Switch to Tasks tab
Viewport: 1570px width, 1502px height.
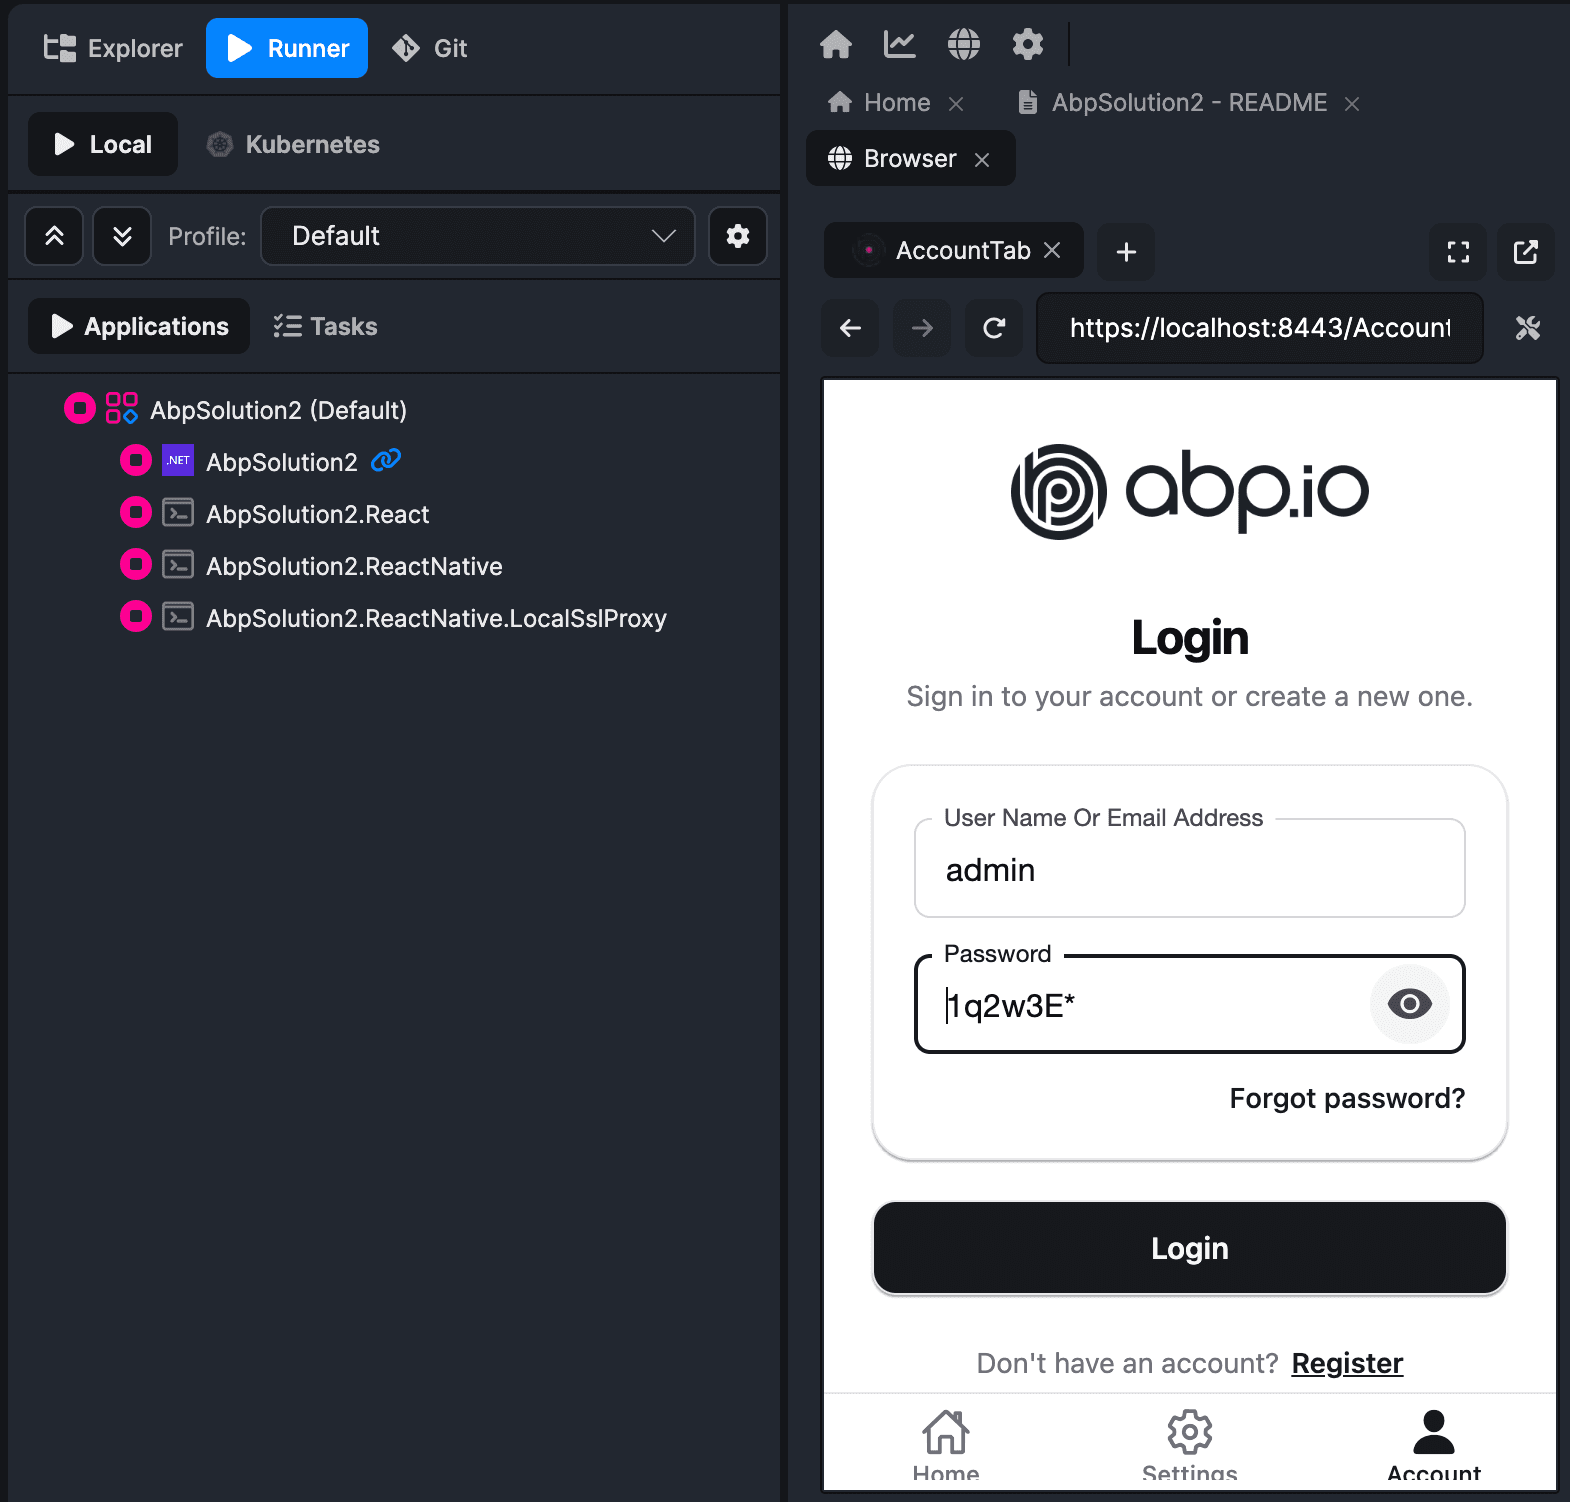[326, 326]
